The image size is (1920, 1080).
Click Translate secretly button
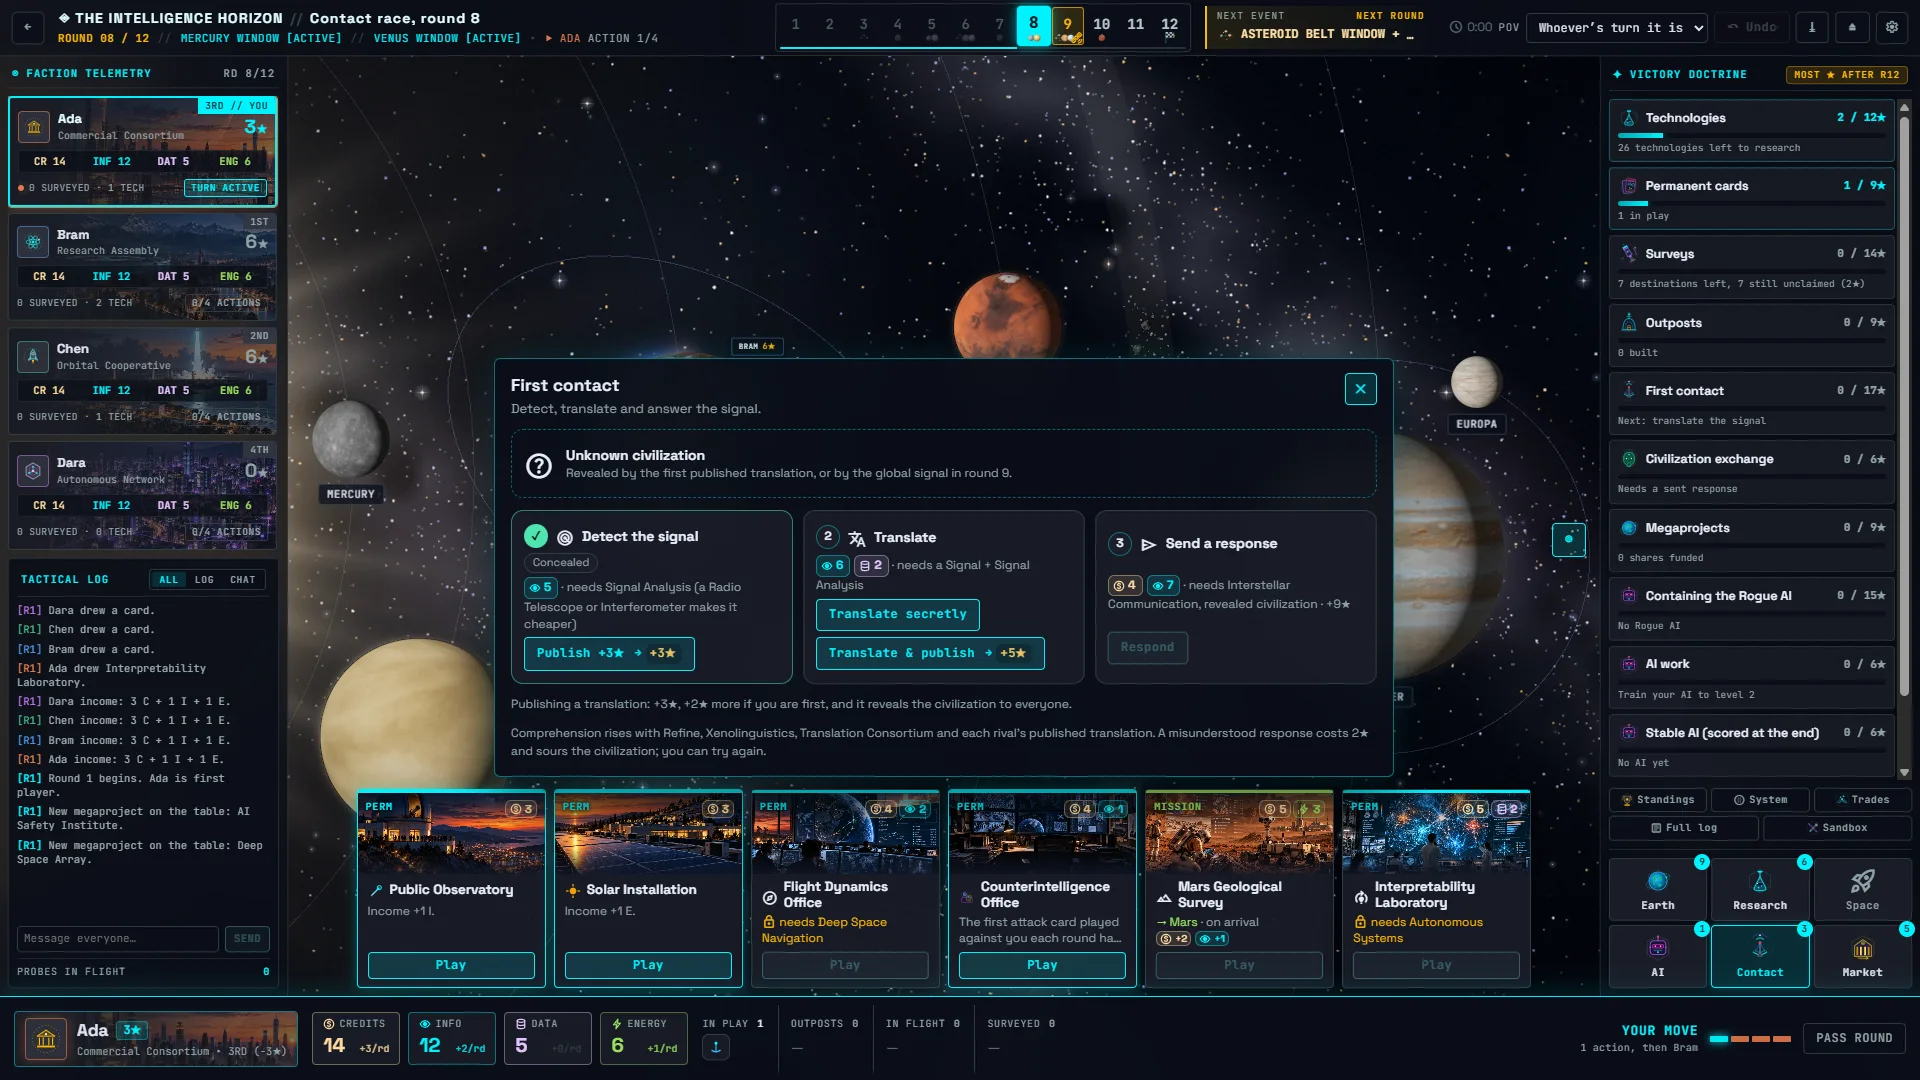coord(897,614)
